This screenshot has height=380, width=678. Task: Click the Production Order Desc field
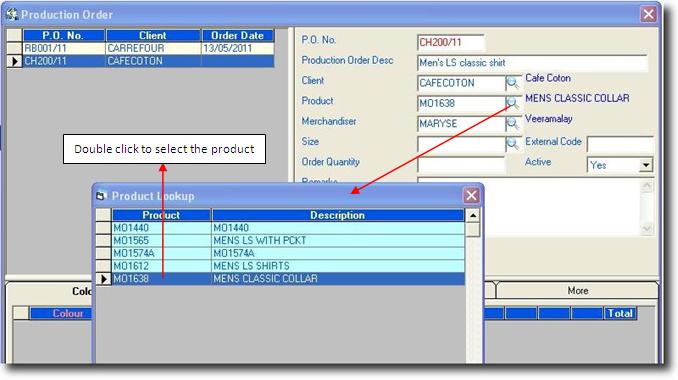(x=532, y=63)
